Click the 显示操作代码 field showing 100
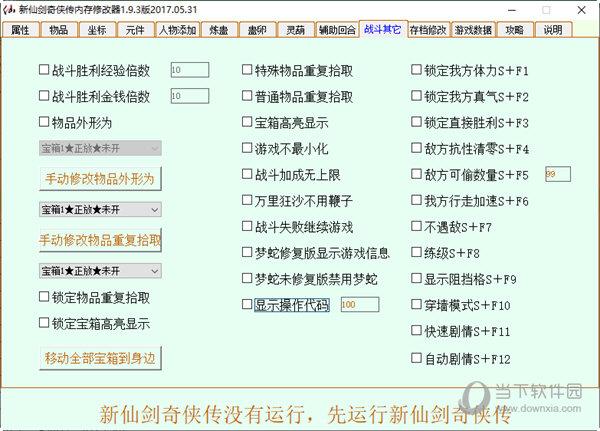The width and height of the screenshot is (600, 431). pos(360,304)
